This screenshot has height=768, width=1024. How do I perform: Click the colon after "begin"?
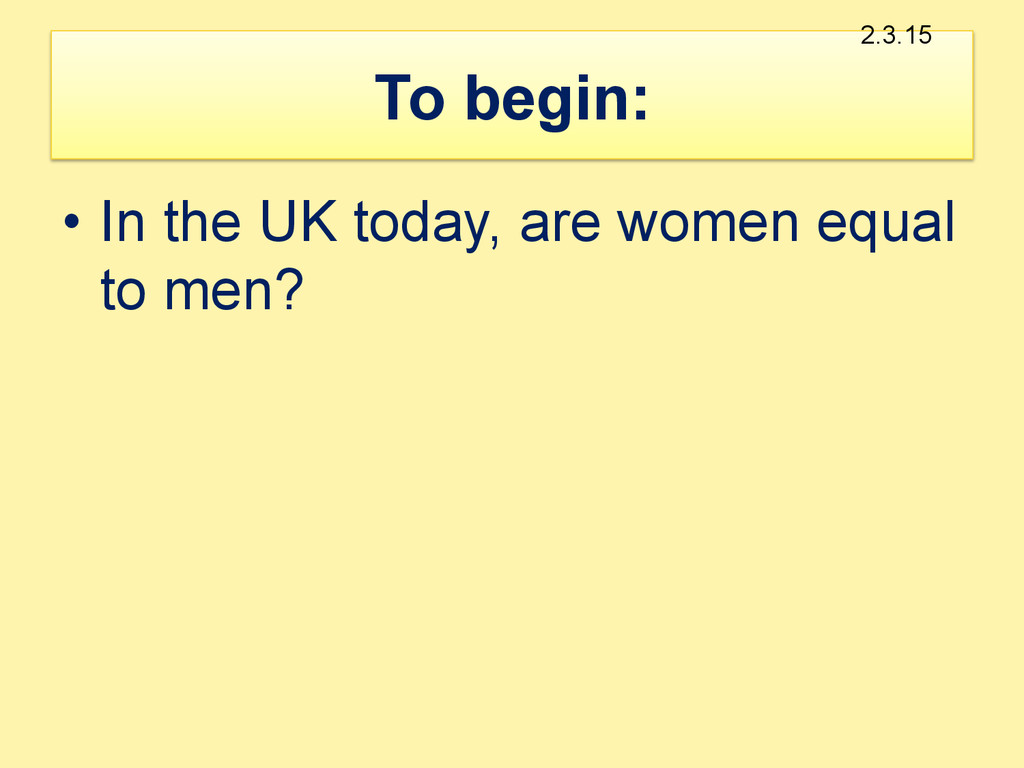pos(640,104)
